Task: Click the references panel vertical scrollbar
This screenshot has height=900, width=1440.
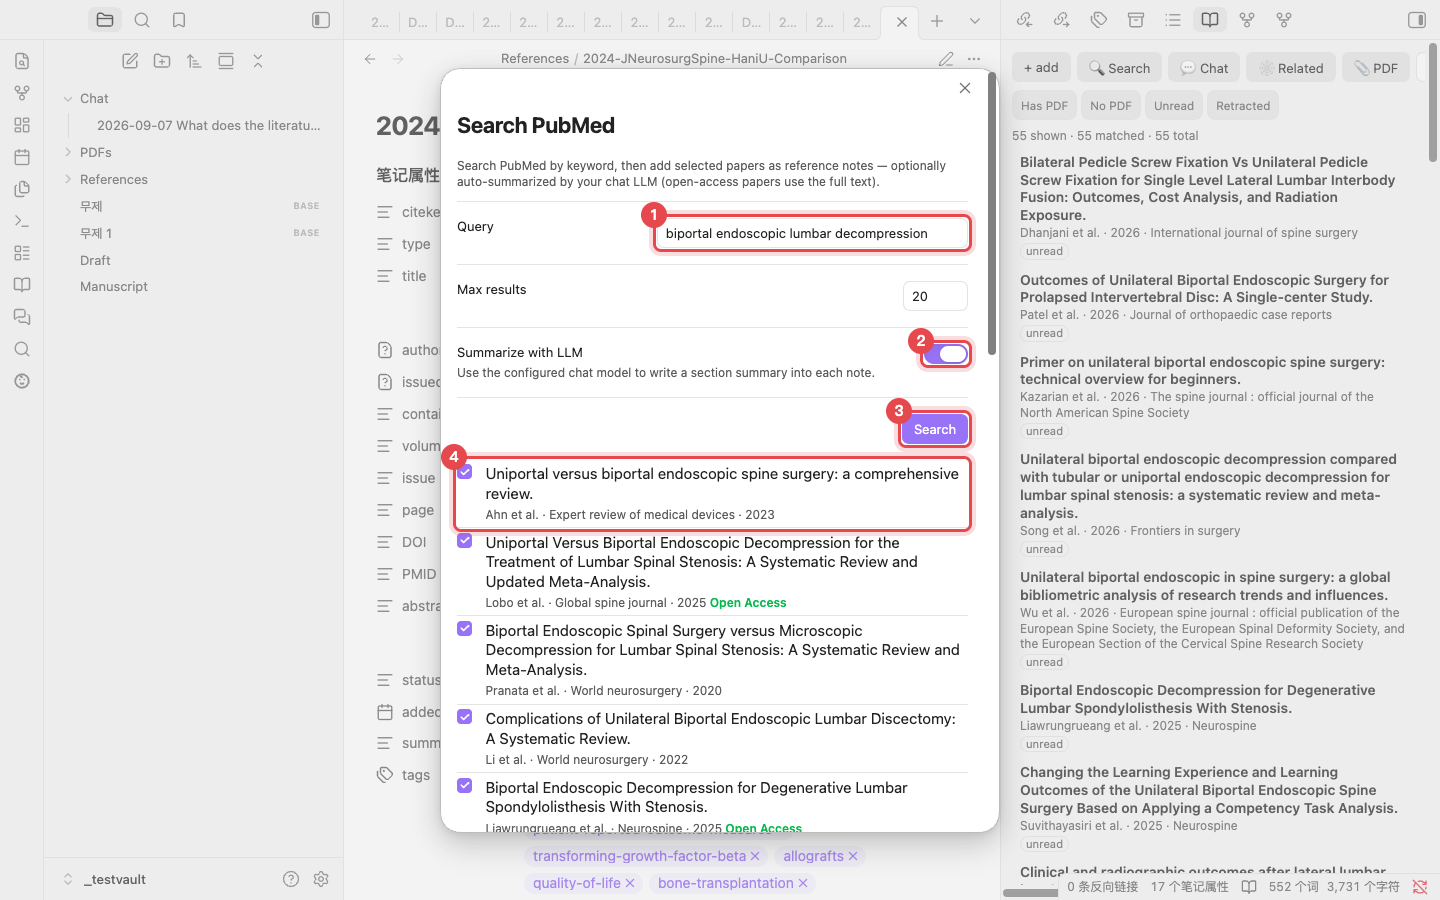Action: (x=1433, y=102)
